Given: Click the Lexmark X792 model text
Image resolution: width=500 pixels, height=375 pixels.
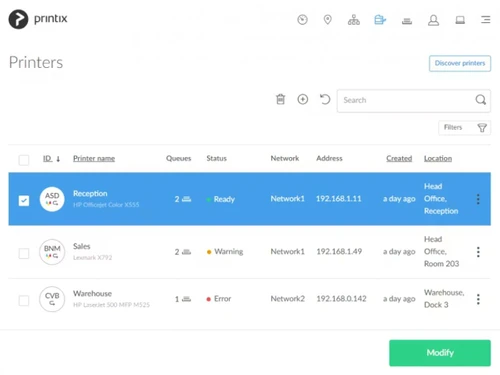Looking at the screenshot, I should (x=93, y=257).
